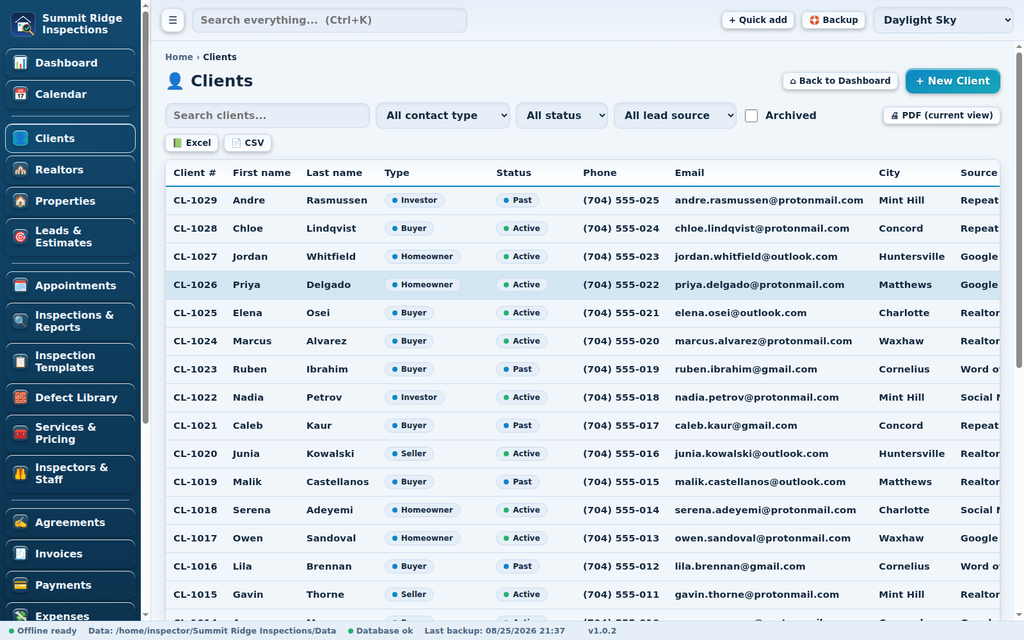The height and width of the screenshot is (640, 1024).
Task: Focus the Search clients field
Action: (x=267, y=116)
